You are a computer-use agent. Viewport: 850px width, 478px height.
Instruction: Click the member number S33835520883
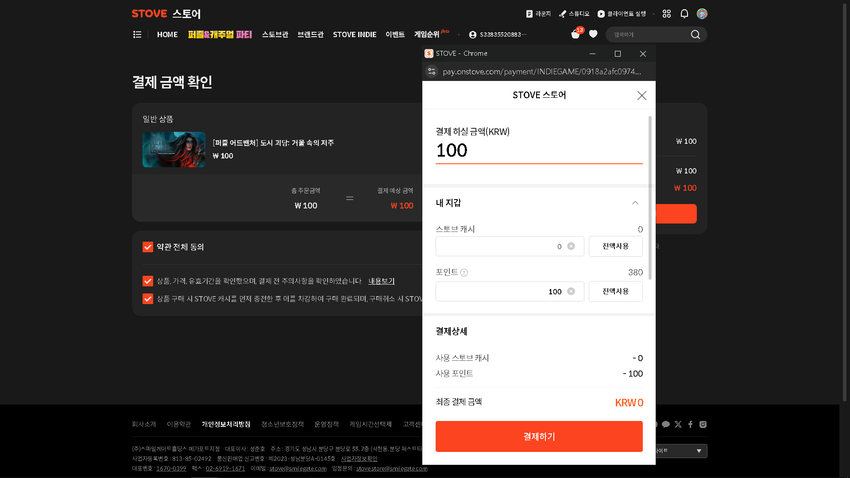point(503,35)
